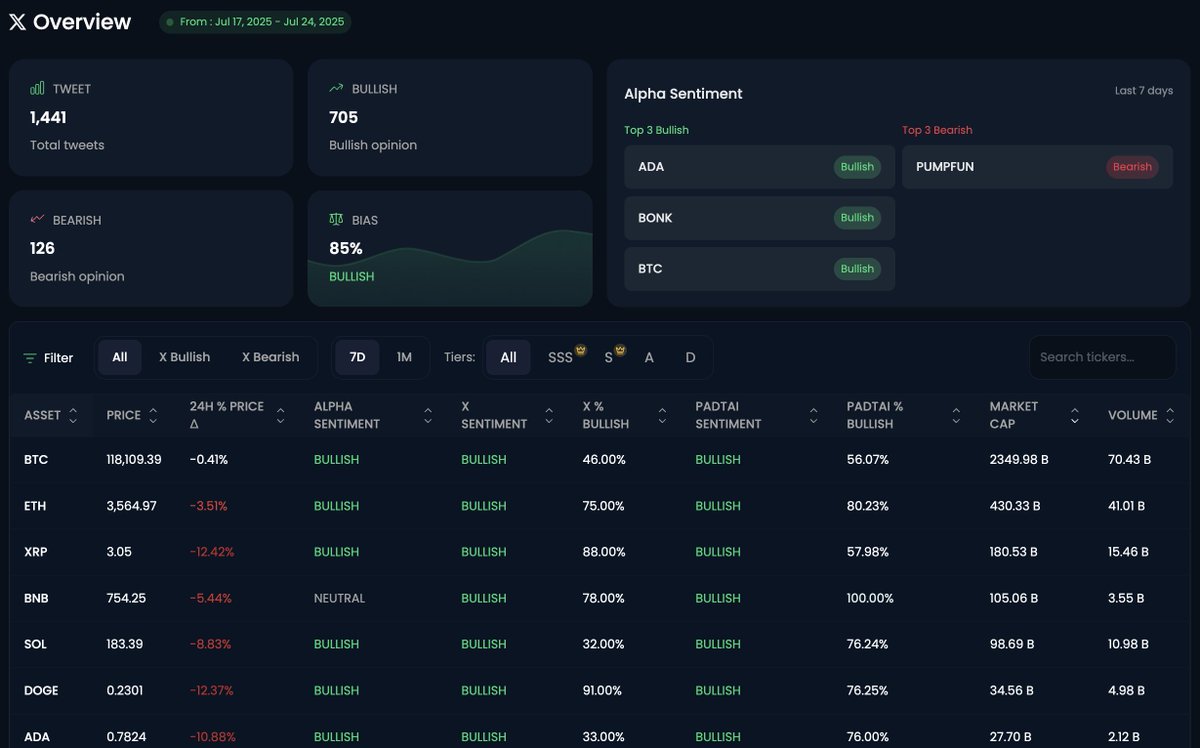Select the S tier
Image resolution: width=1200 pixels, height=748 pixels.
[610, 357]
